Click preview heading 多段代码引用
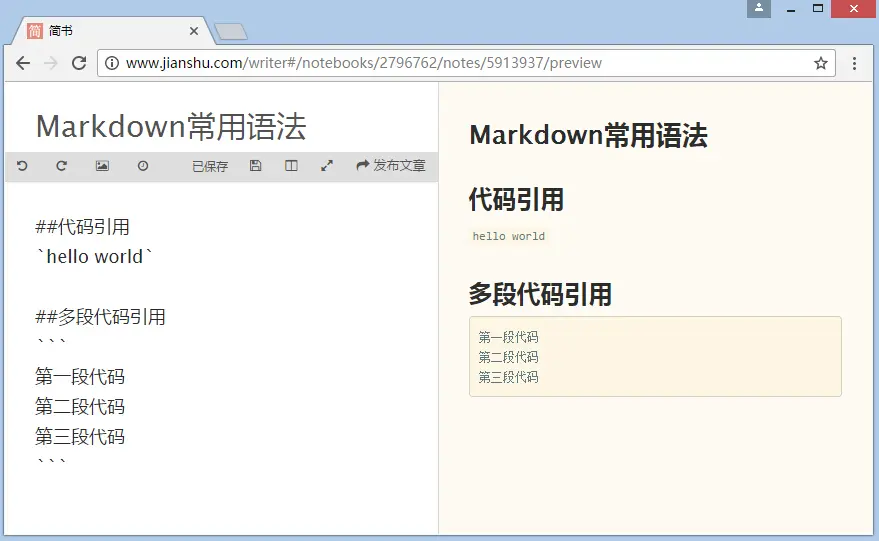This screenshot has width=879, height=541. click(540, 294)
